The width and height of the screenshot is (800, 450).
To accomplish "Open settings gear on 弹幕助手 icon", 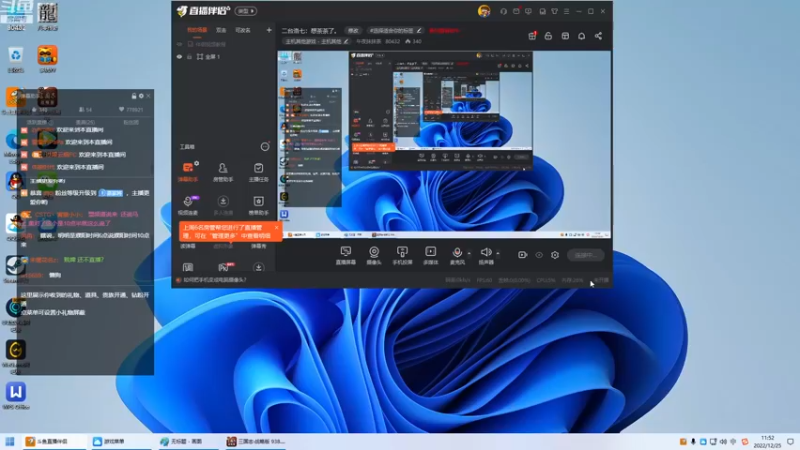I will point(196,163).
